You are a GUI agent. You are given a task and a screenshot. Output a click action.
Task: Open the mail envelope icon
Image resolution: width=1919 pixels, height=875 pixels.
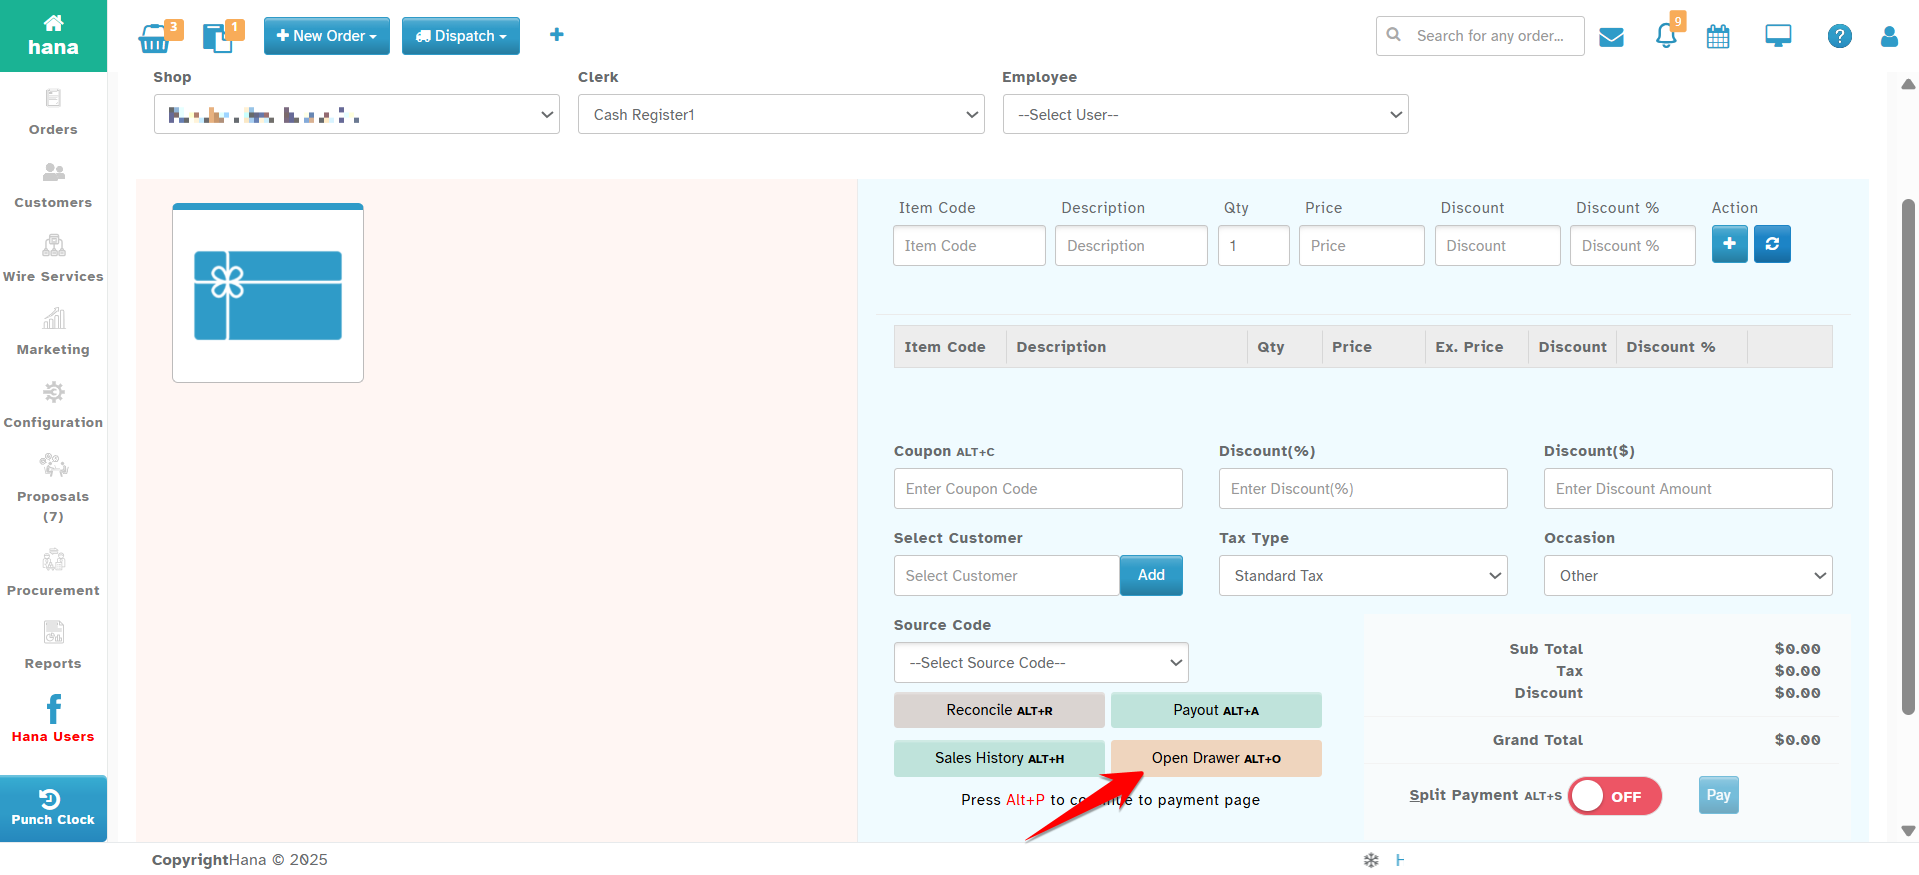point(1611,37)
